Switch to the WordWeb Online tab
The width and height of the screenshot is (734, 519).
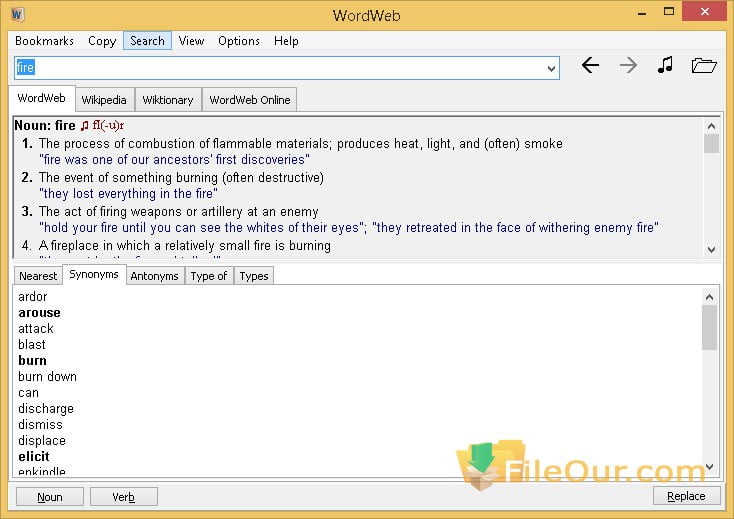click(x=250, y=100)
